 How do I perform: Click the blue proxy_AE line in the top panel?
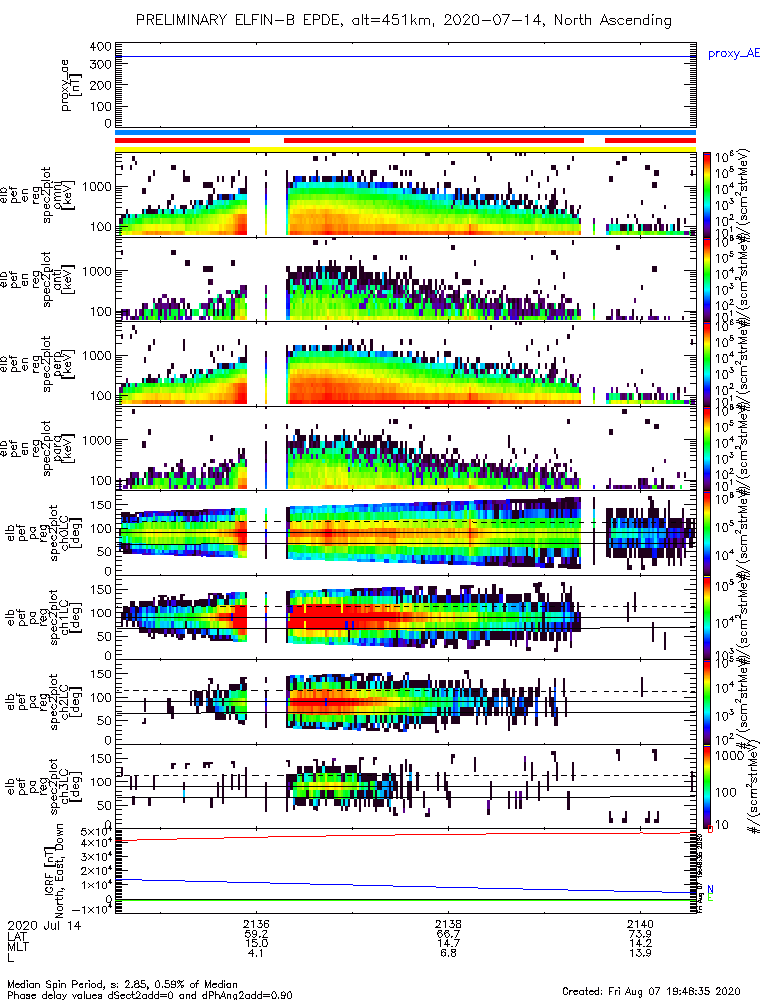pos(406,57)
